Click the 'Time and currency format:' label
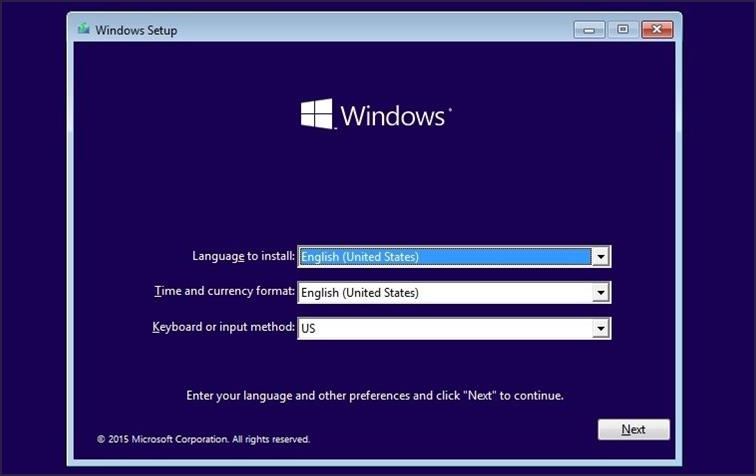Screen dimensions: 756x476 224,291
